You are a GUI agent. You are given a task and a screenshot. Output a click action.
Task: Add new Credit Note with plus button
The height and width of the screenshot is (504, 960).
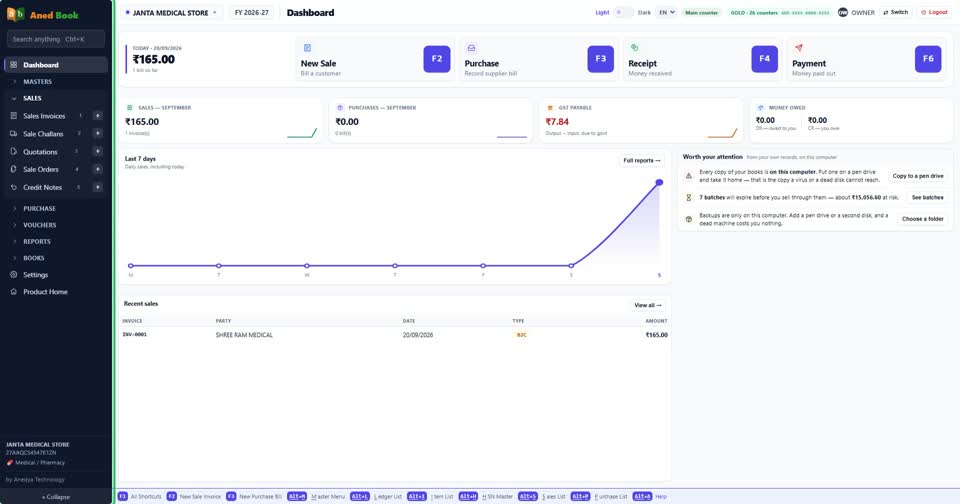pos(97,187)
